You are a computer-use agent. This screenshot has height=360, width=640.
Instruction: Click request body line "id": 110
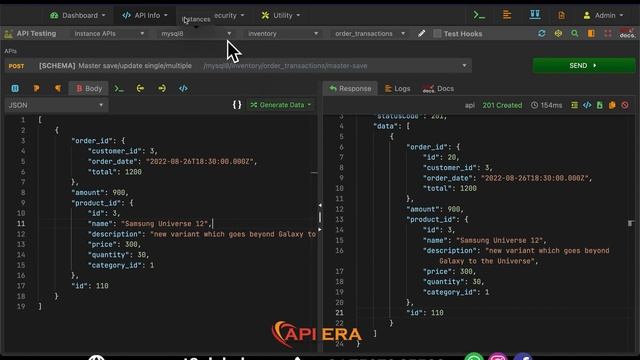pyautogui.click(x=90, y=286)
